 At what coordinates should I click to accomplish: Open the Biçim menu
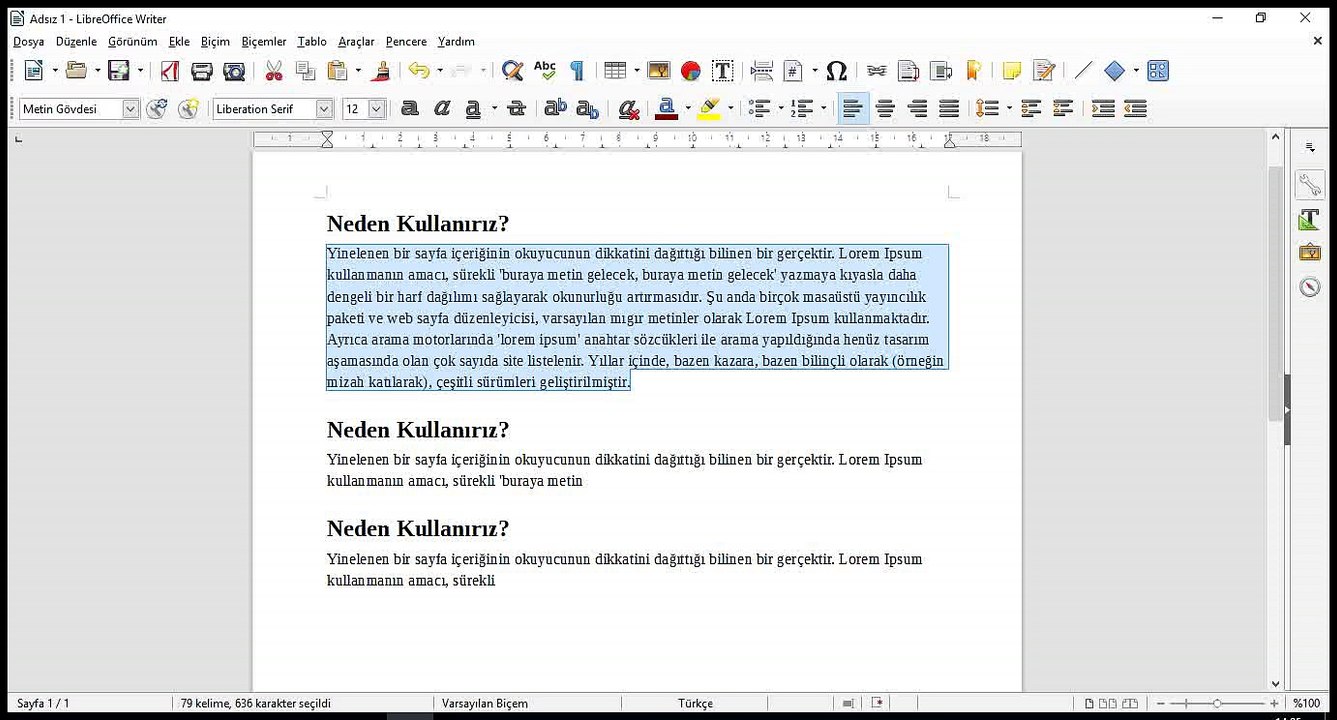click(x=215, y=41)
